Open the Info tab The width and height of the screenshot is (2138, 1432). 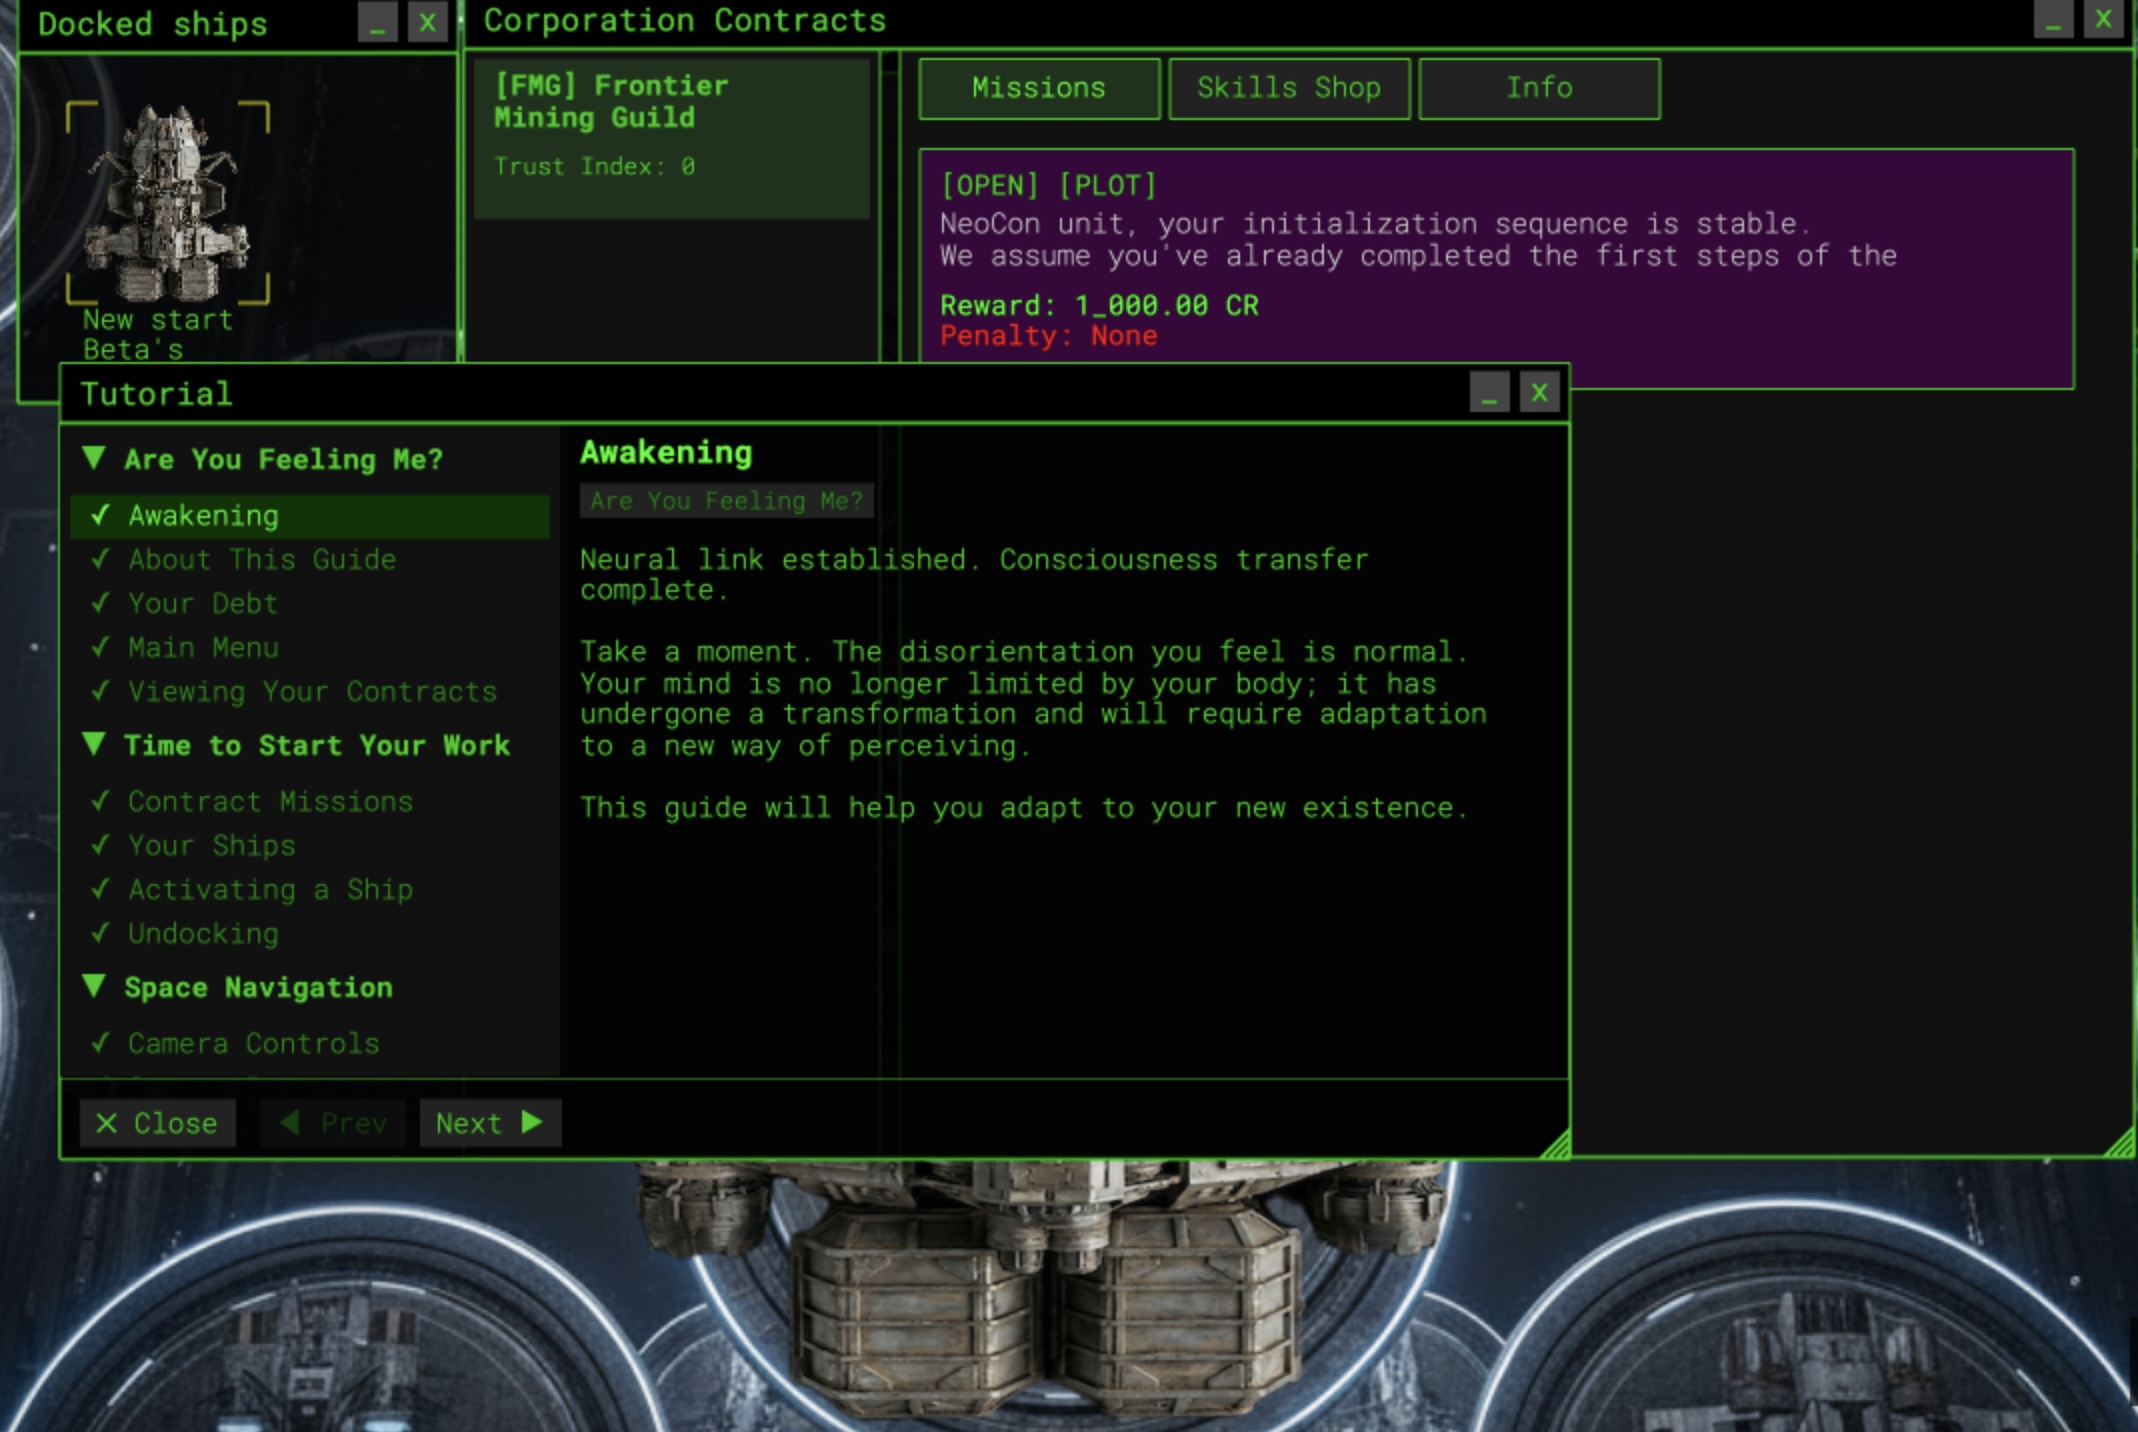click(1538, 89)
